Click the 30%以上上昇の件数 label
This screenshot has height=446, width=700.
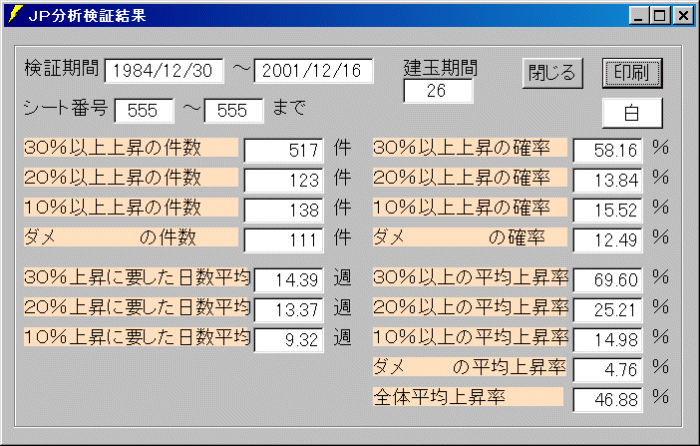pos(131,147)
